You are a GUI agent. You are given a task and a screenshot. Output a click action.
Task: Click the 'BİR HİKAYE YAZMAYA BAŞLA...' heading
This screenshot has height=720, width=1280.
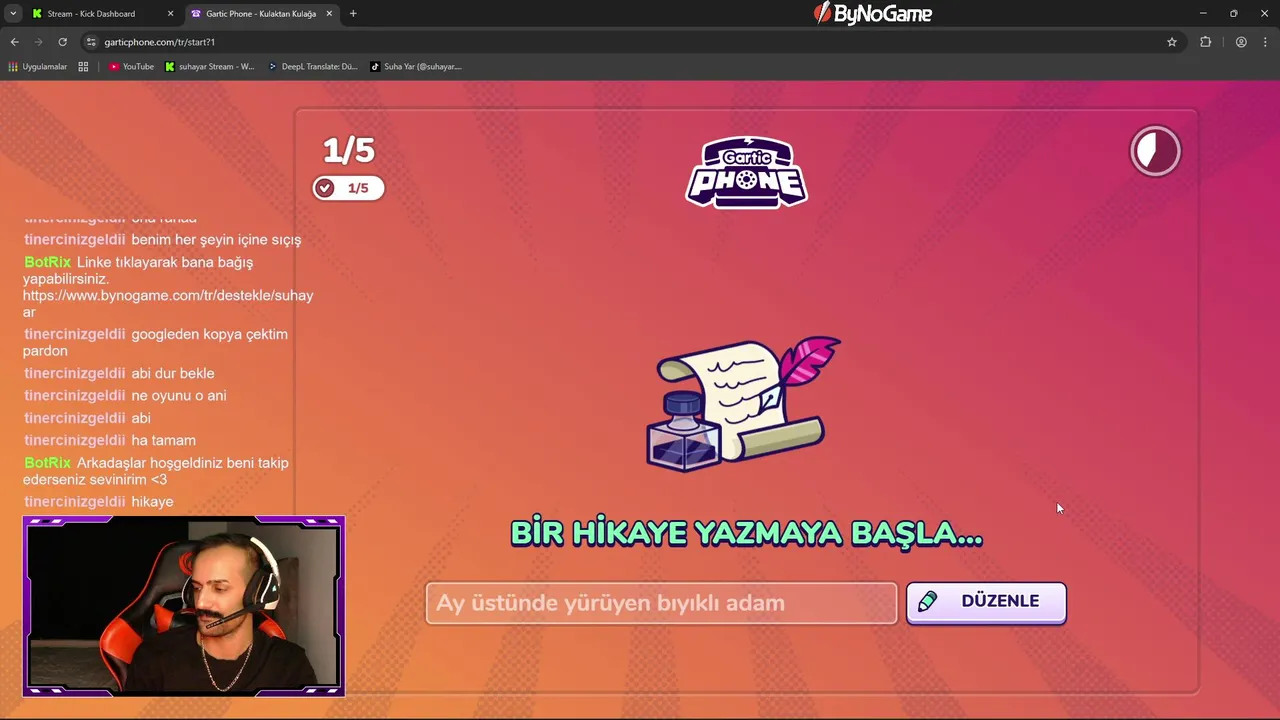[x=746, y=533]
